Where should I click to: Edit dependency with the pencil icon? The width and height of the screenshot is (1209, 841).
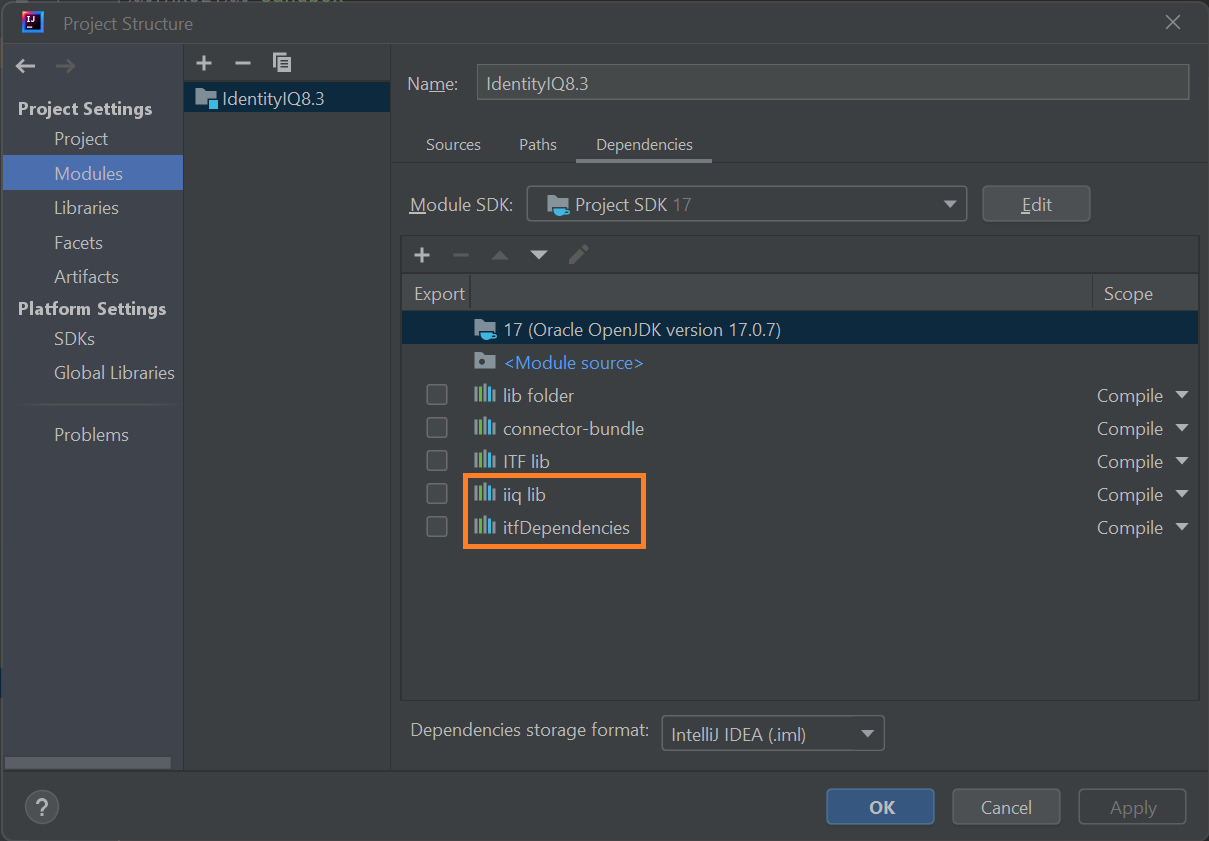(578, 255)
